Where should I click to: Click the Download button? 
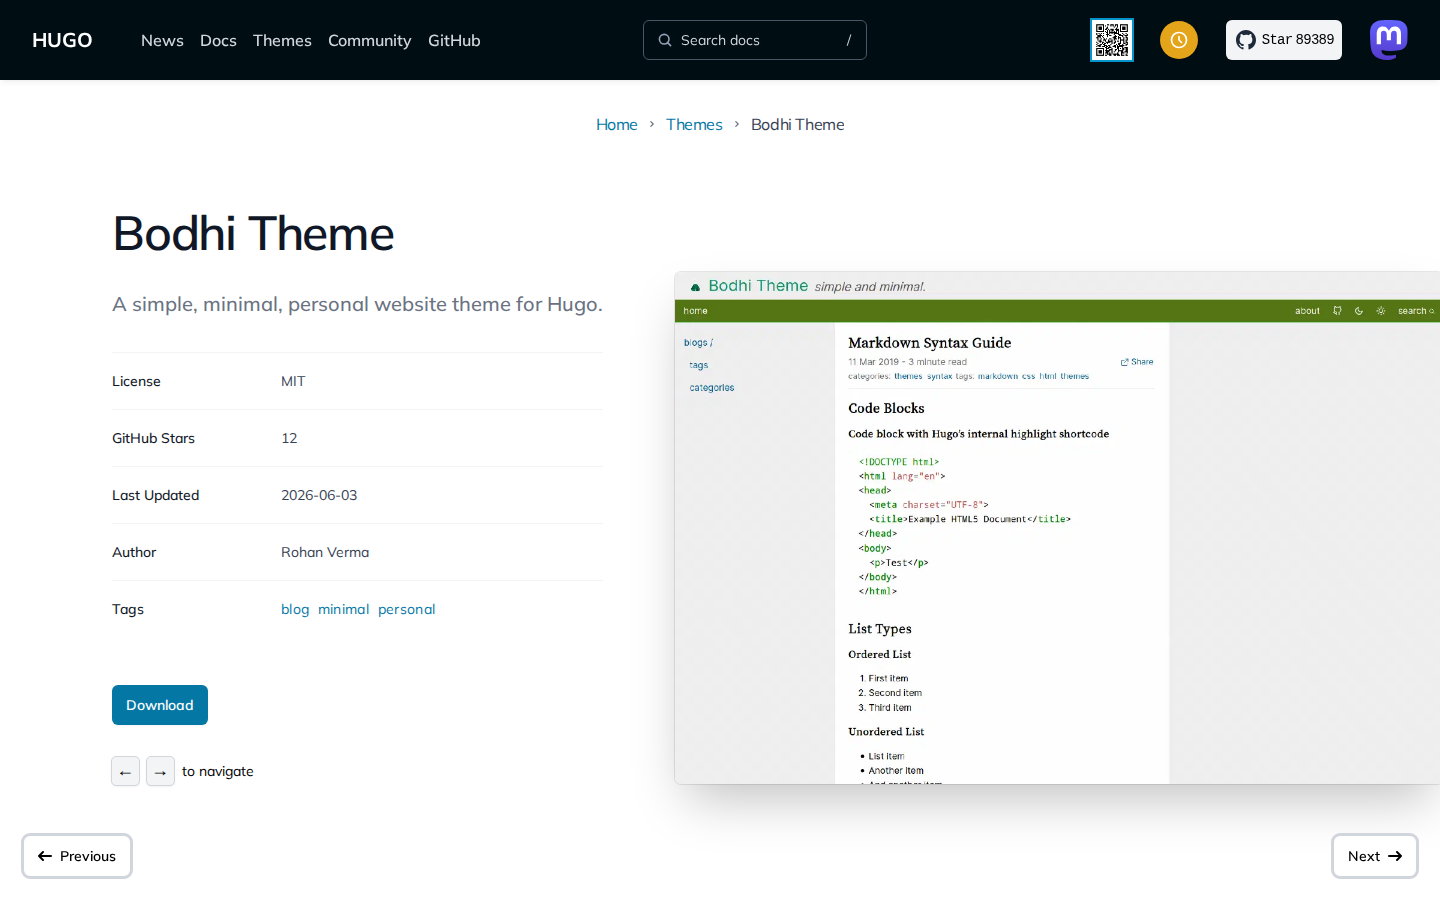click(x=160, y=705)
